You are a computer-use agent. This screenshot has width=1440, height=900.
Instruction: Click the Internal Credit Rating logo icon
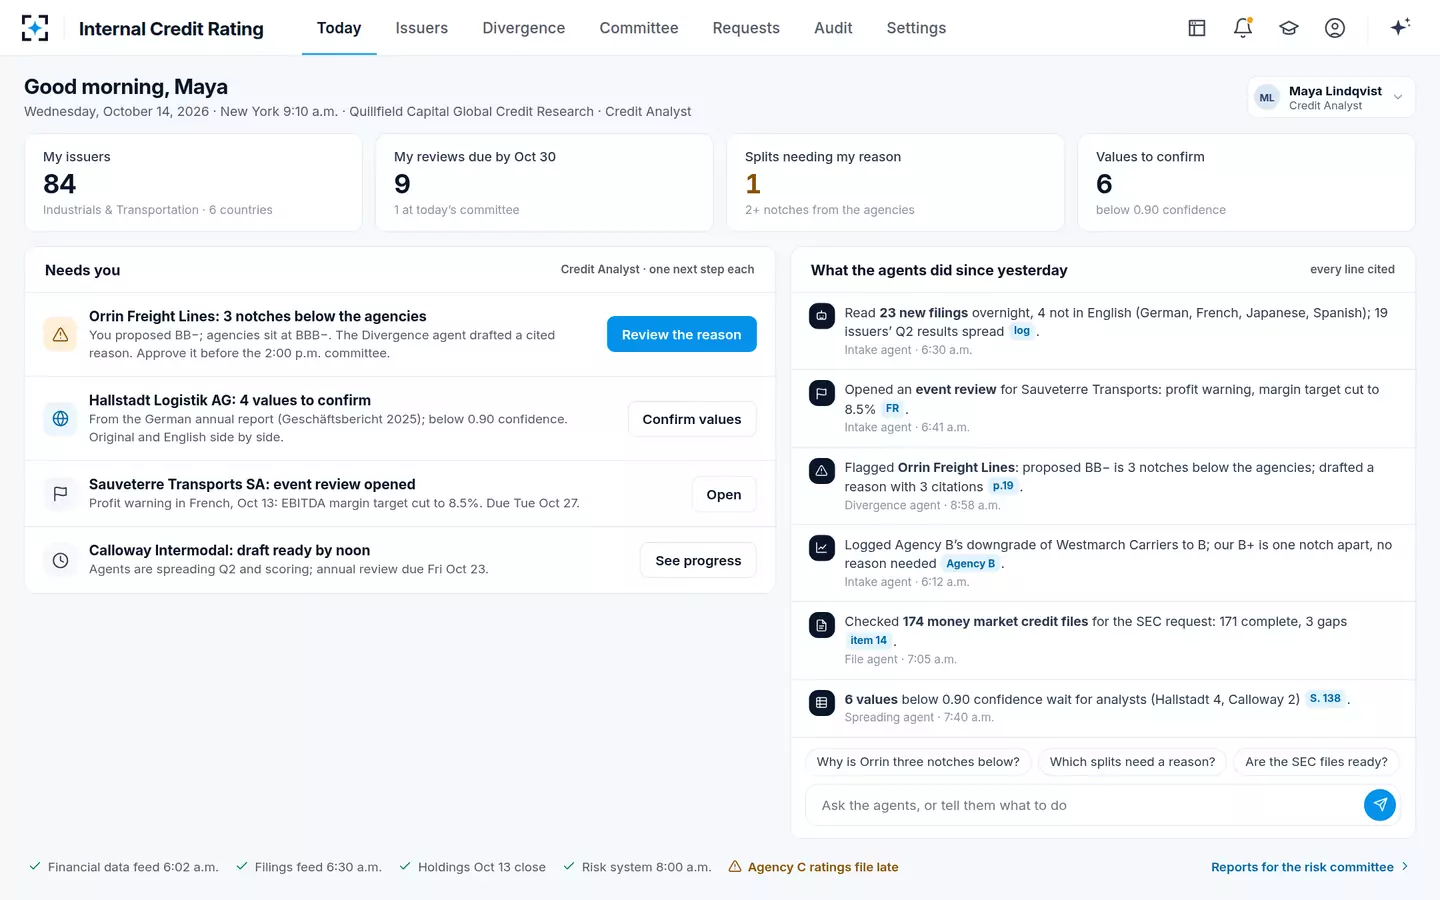coord(35,28)
